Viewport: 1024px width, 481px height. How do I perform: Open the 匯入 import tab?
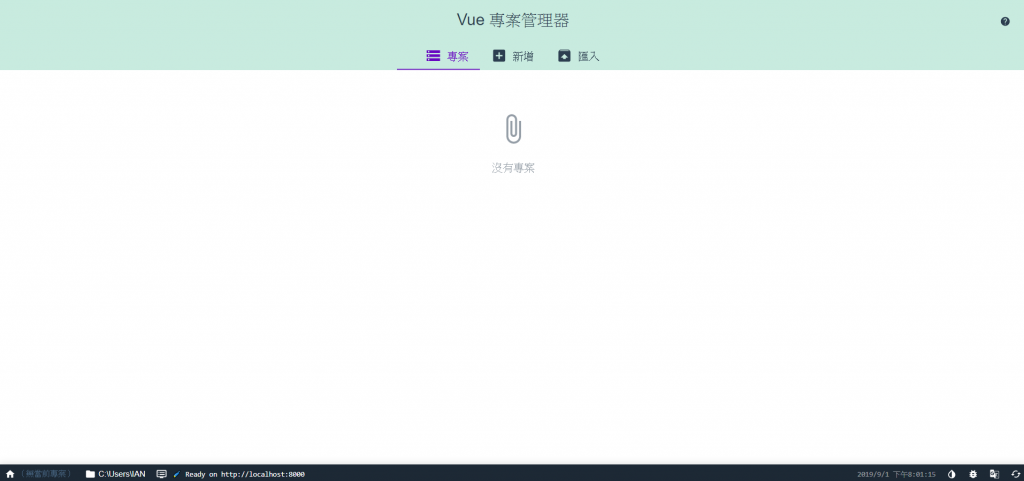tap(579, 56)
